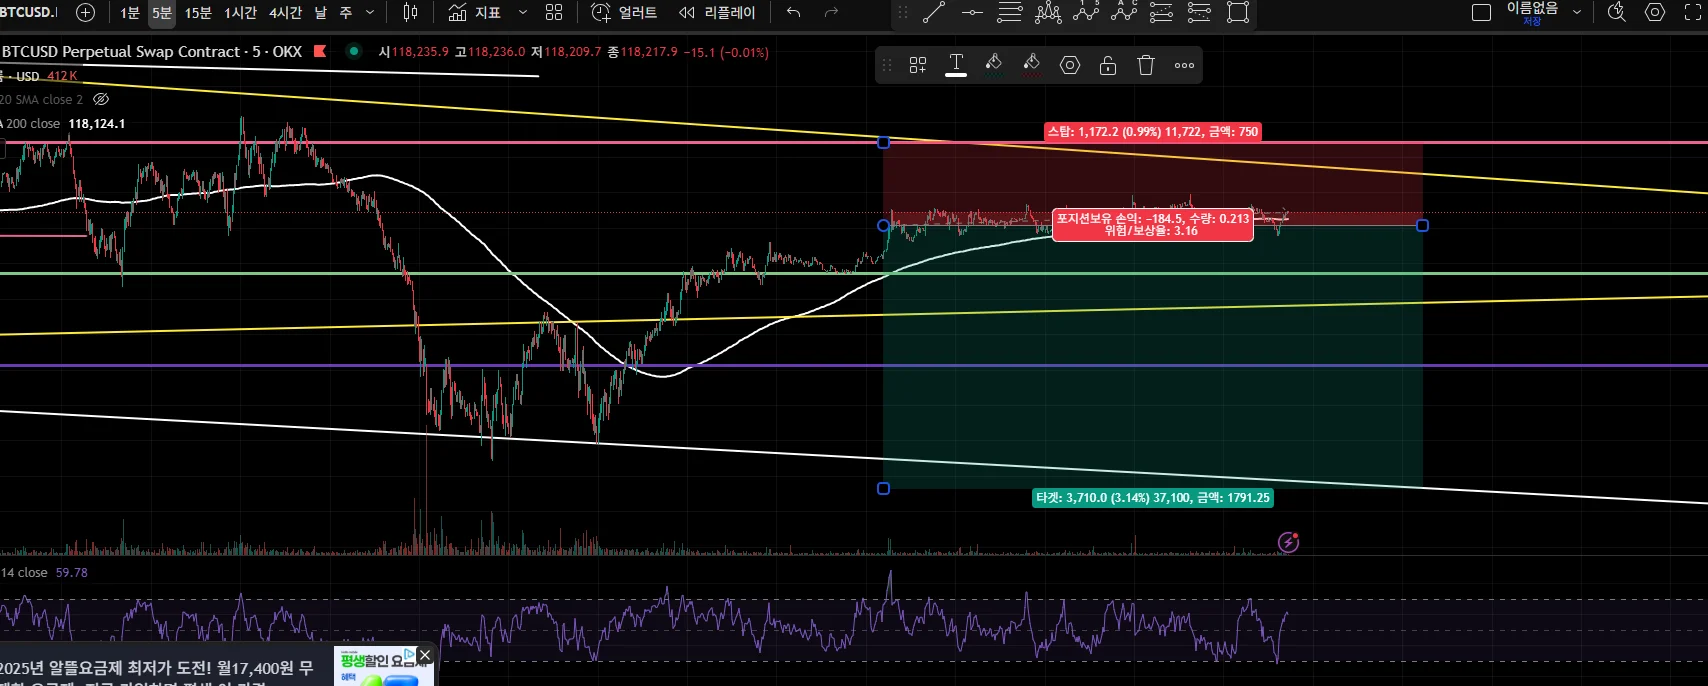The width and height of the screenshot is (1708, 686).
Task: Show the hidden 20 SMA indicator
Action: tap(101, 99)
